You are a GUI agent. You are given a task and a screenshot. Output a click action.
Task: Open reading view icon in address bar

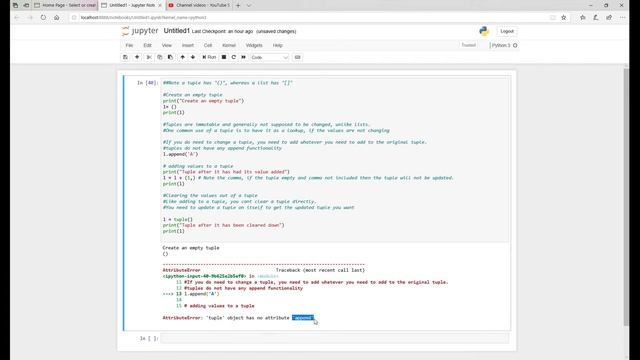(x=553, y=18)
